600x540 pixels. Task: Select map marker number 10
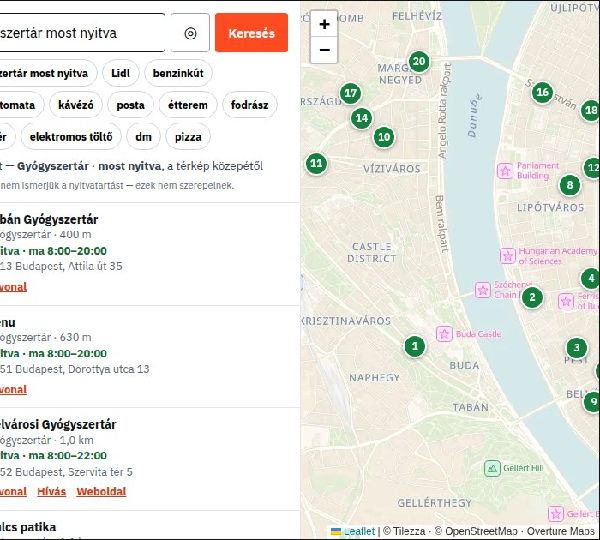click(x=384, y=137)
